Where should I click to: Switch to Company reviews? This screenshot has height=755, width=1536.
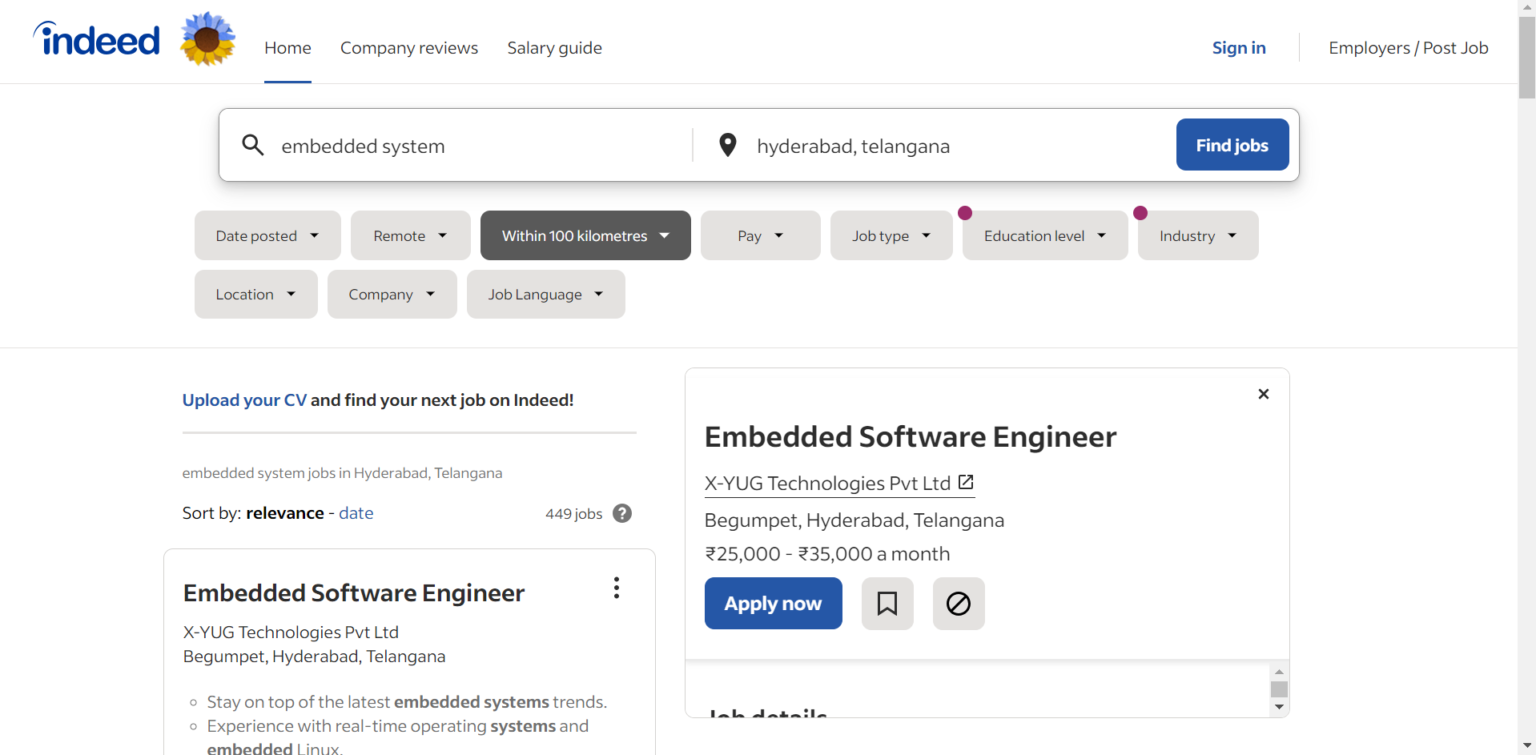[x=409, y=47]
